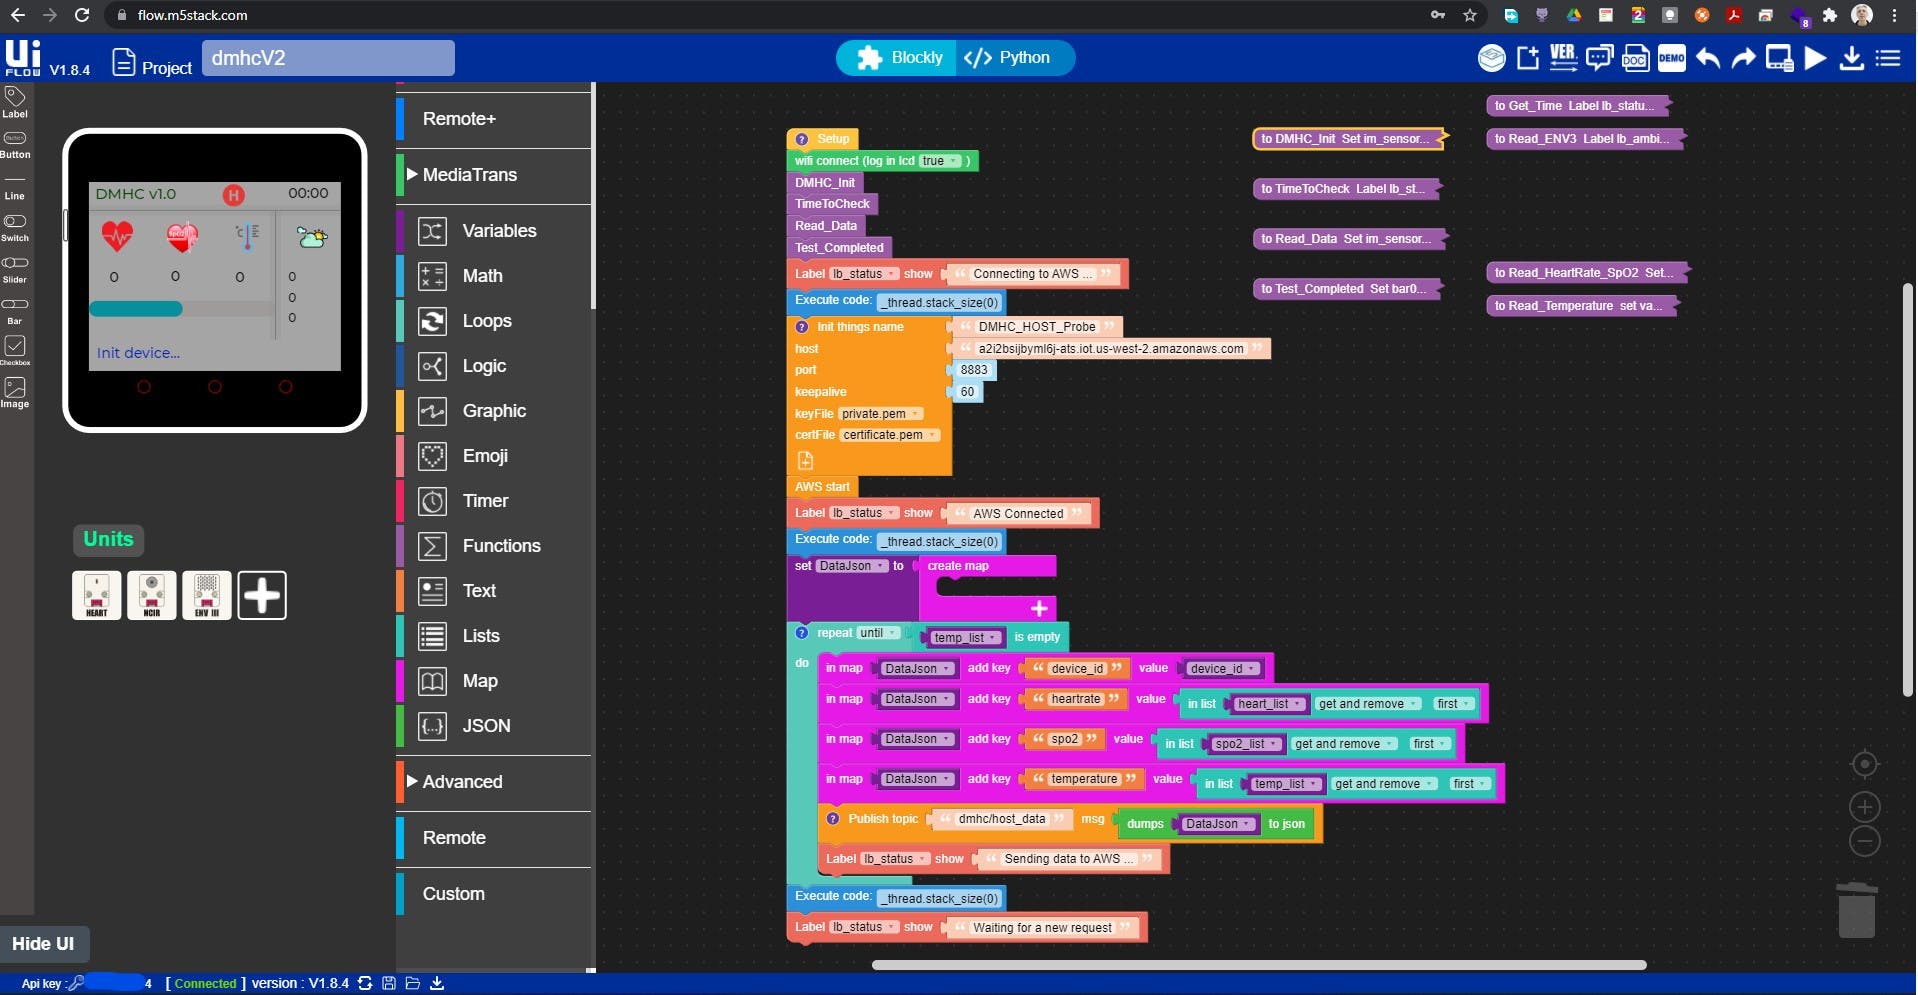Screen dimensions: 1918x995
Task: Select the Image widget tool
Action: coord(15,393)
